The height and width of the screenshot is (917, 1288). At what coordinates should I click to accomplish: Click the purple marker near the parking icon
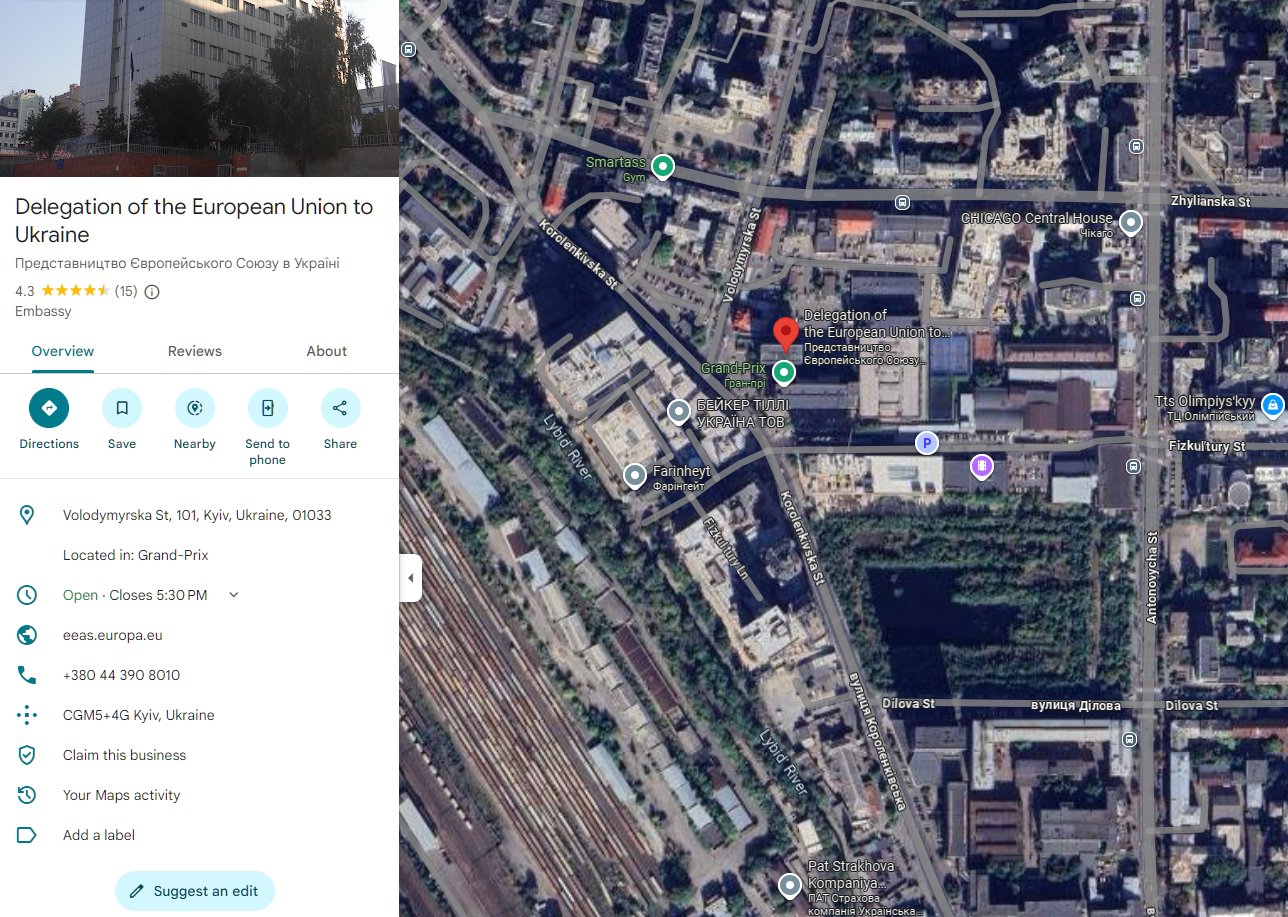982,466
